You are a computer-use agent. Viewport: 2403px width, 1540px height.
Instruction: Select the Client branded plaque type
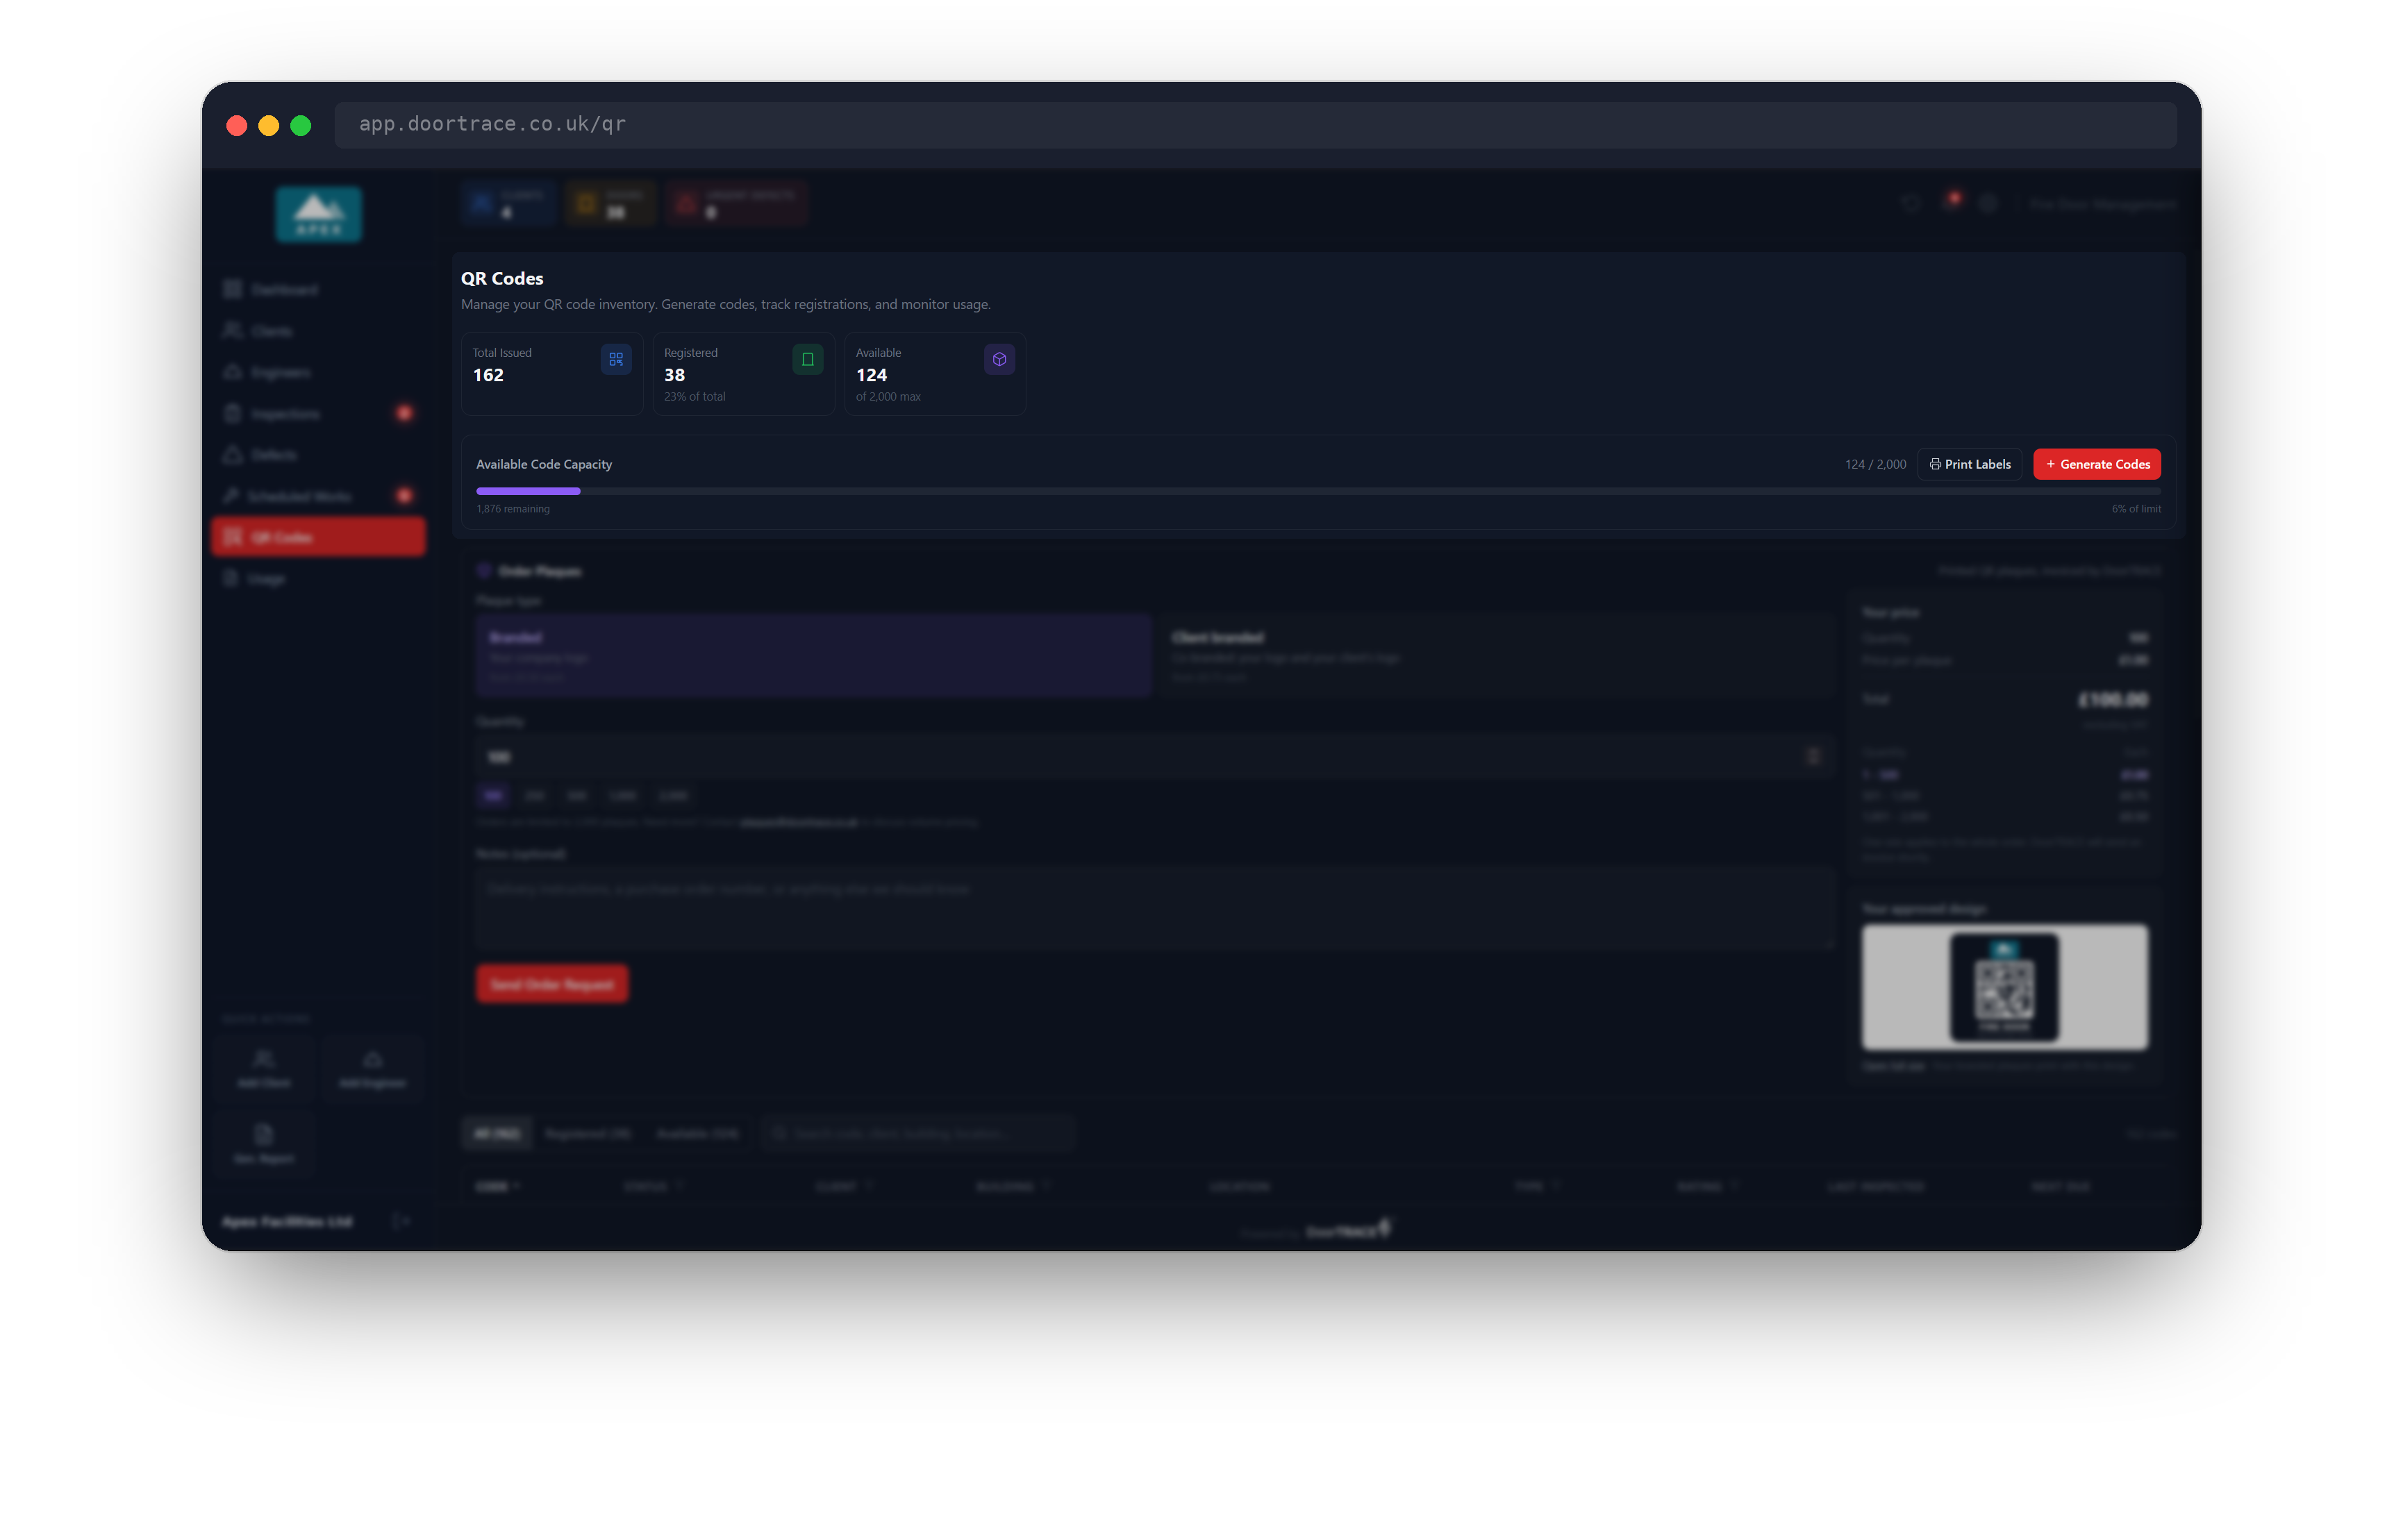pos(1497,656)
